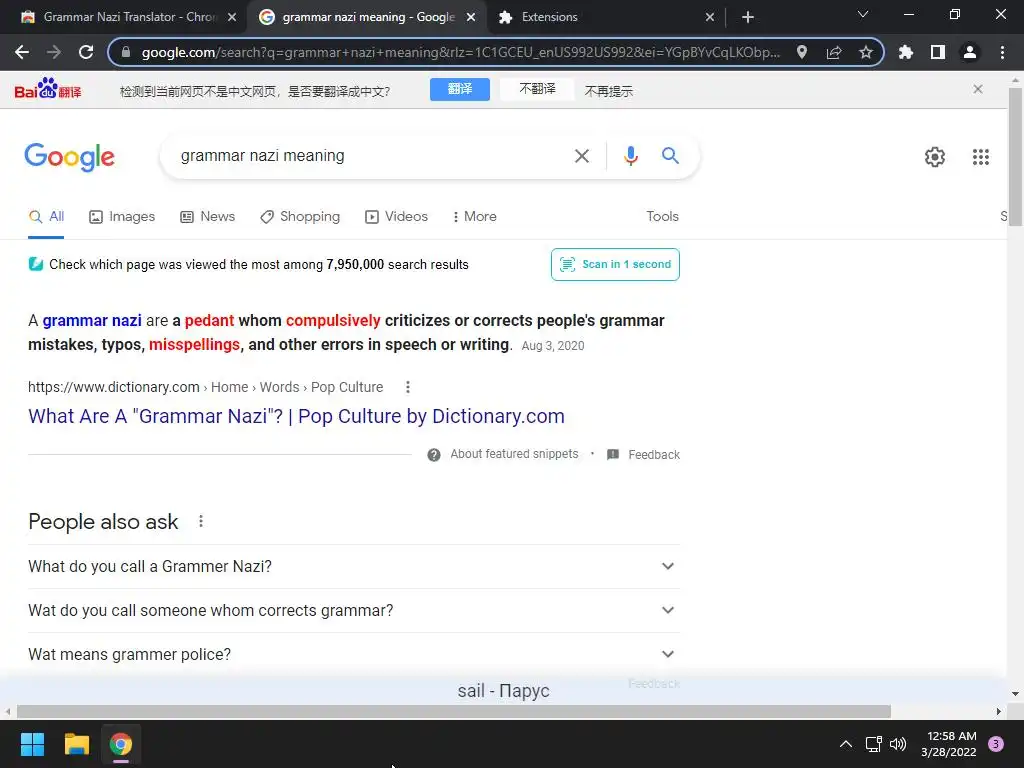Screen dimensions: 1024x768
Task: Click the dictionary.com breadcrumb URL
Action: coord(205,387)
